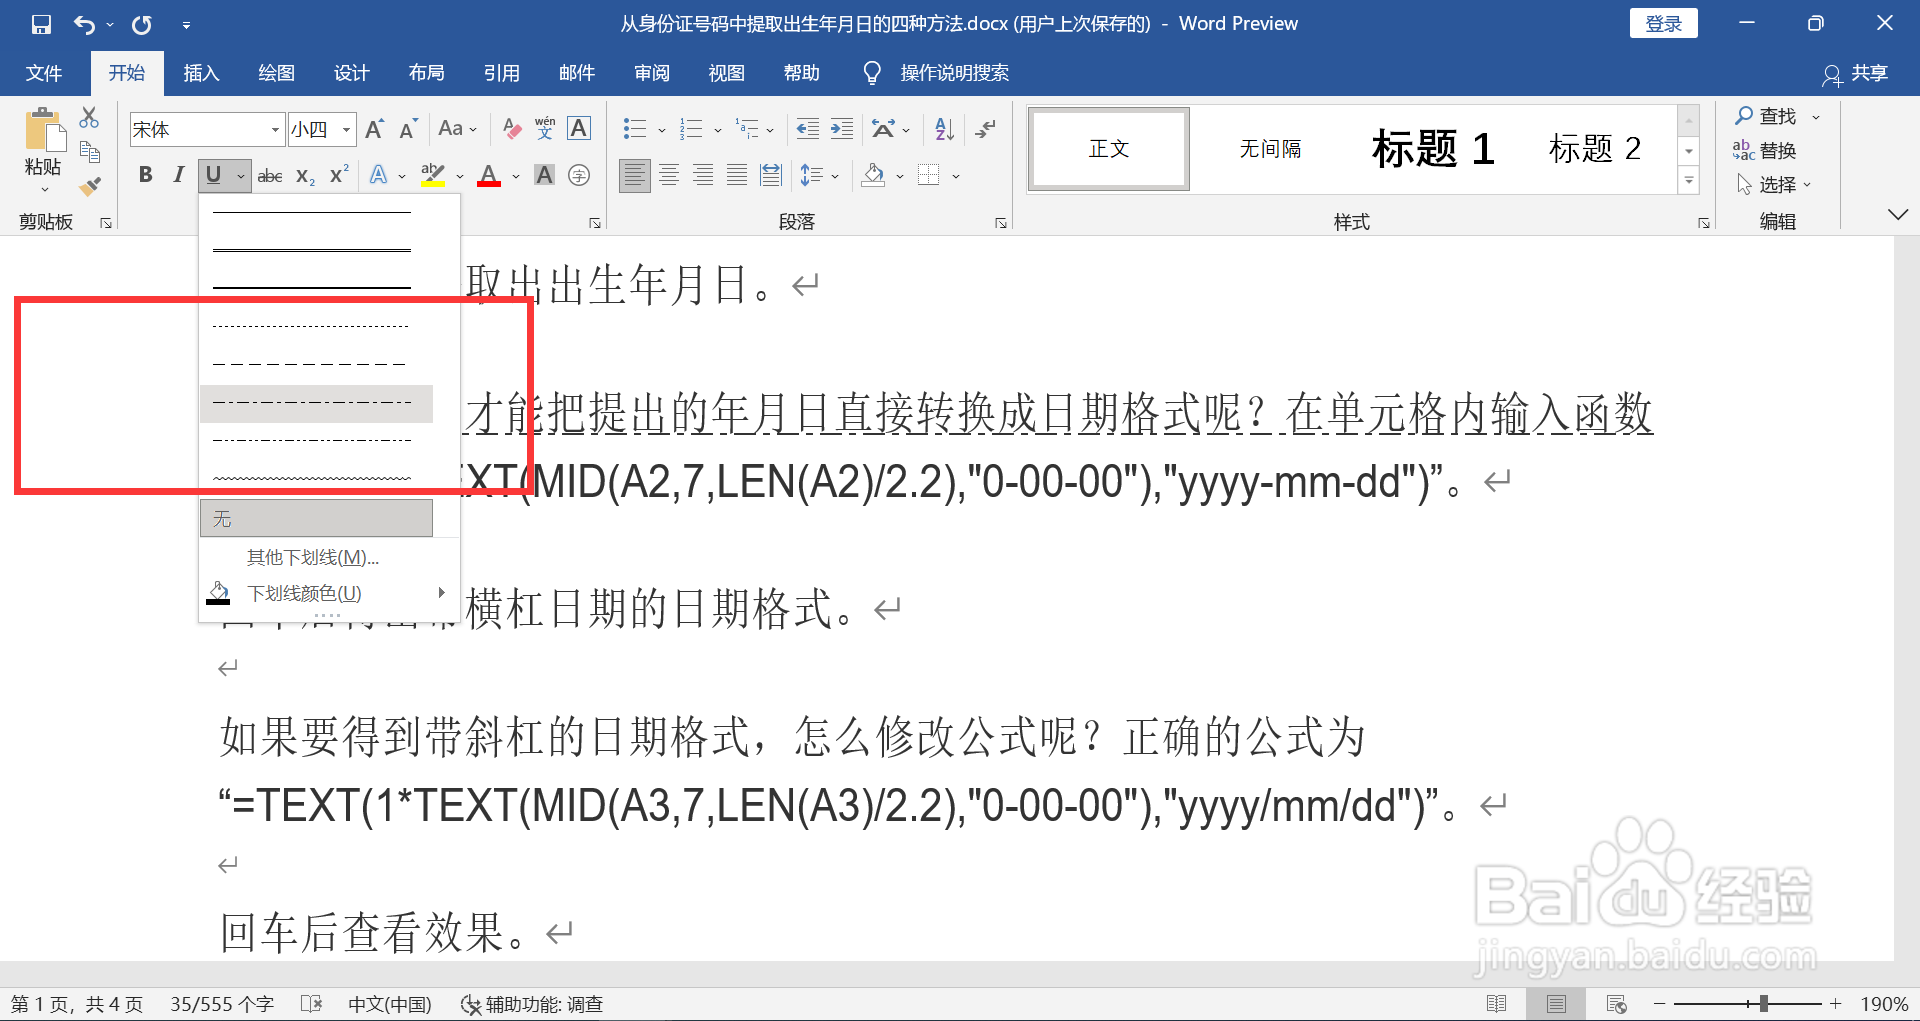Screen dimensions: 1920x1021
Task: Switch to 插入 tab
Action: 201,73
